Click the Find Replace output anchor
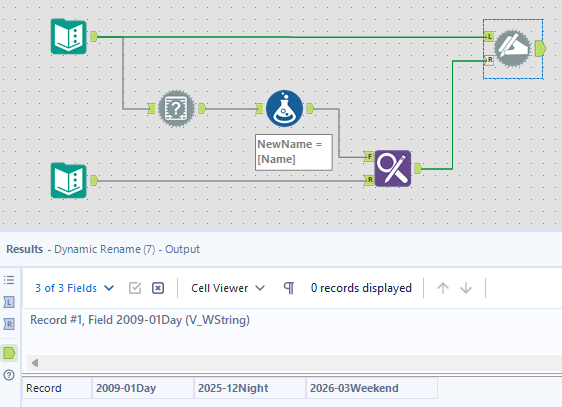The image size is (562, 407). pyautogui.click(x=418, y=168)
